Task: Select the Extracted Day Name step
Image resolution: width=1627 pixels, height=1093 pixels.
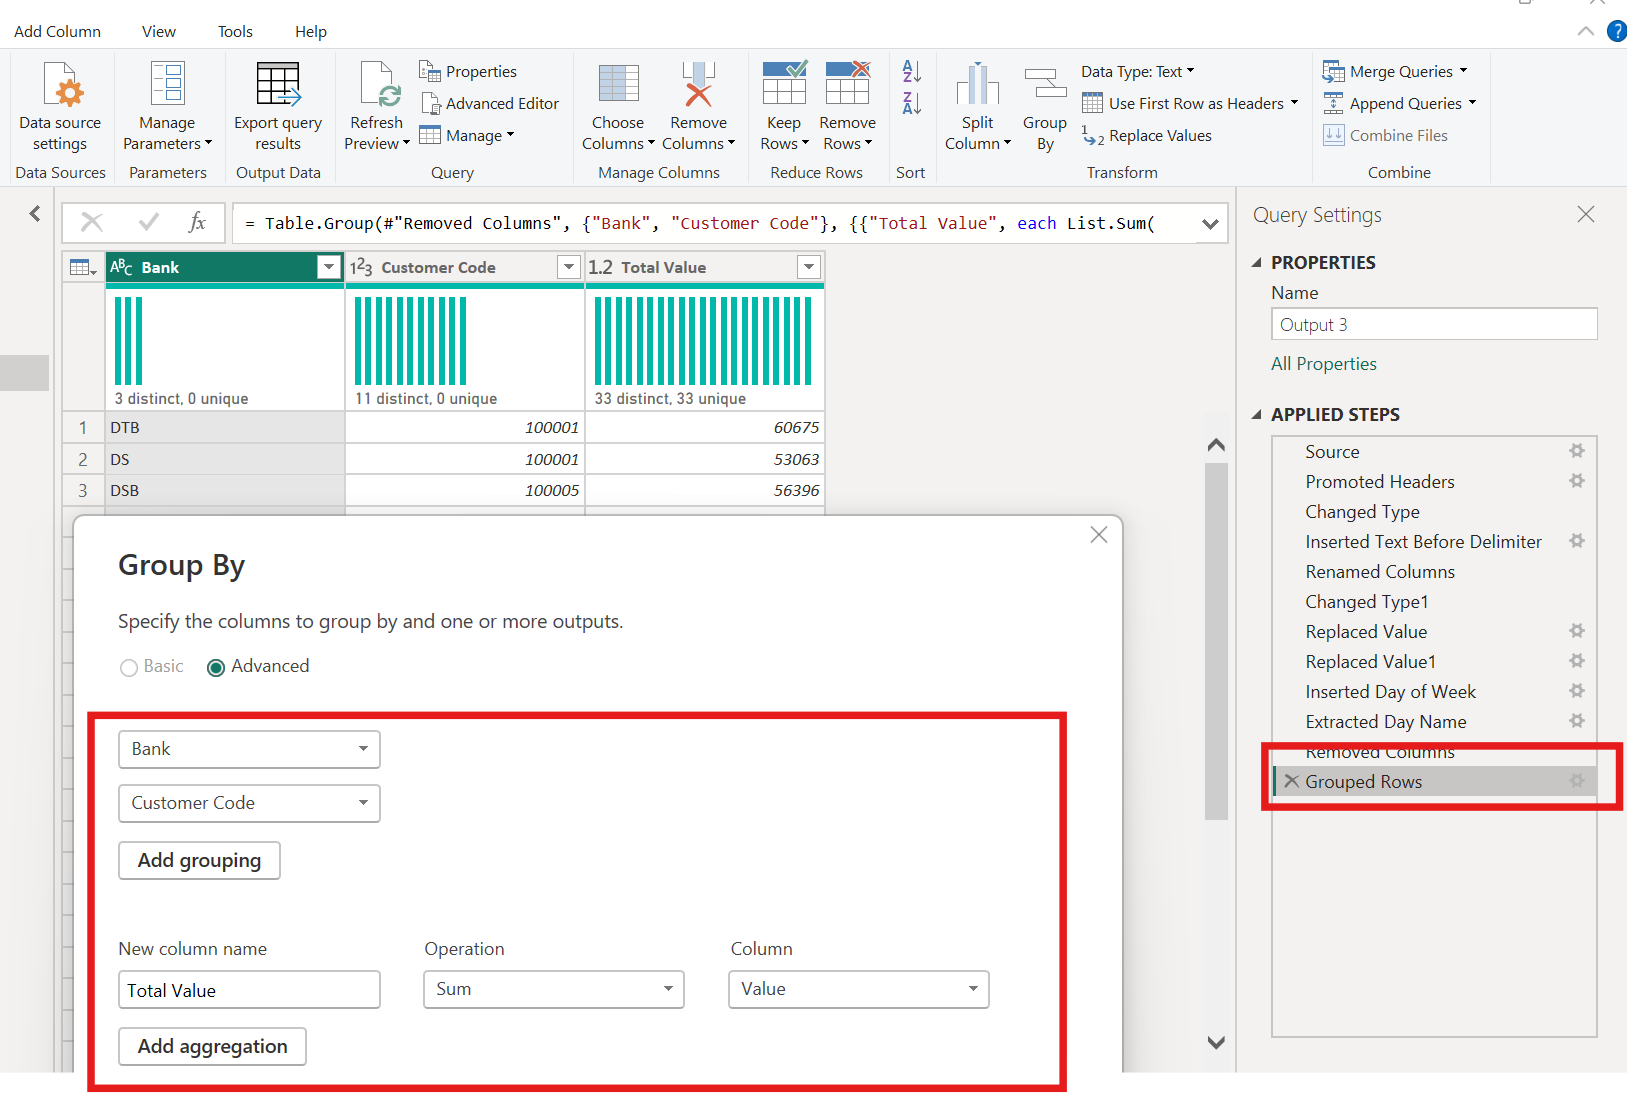Action: coord(1385,722)
